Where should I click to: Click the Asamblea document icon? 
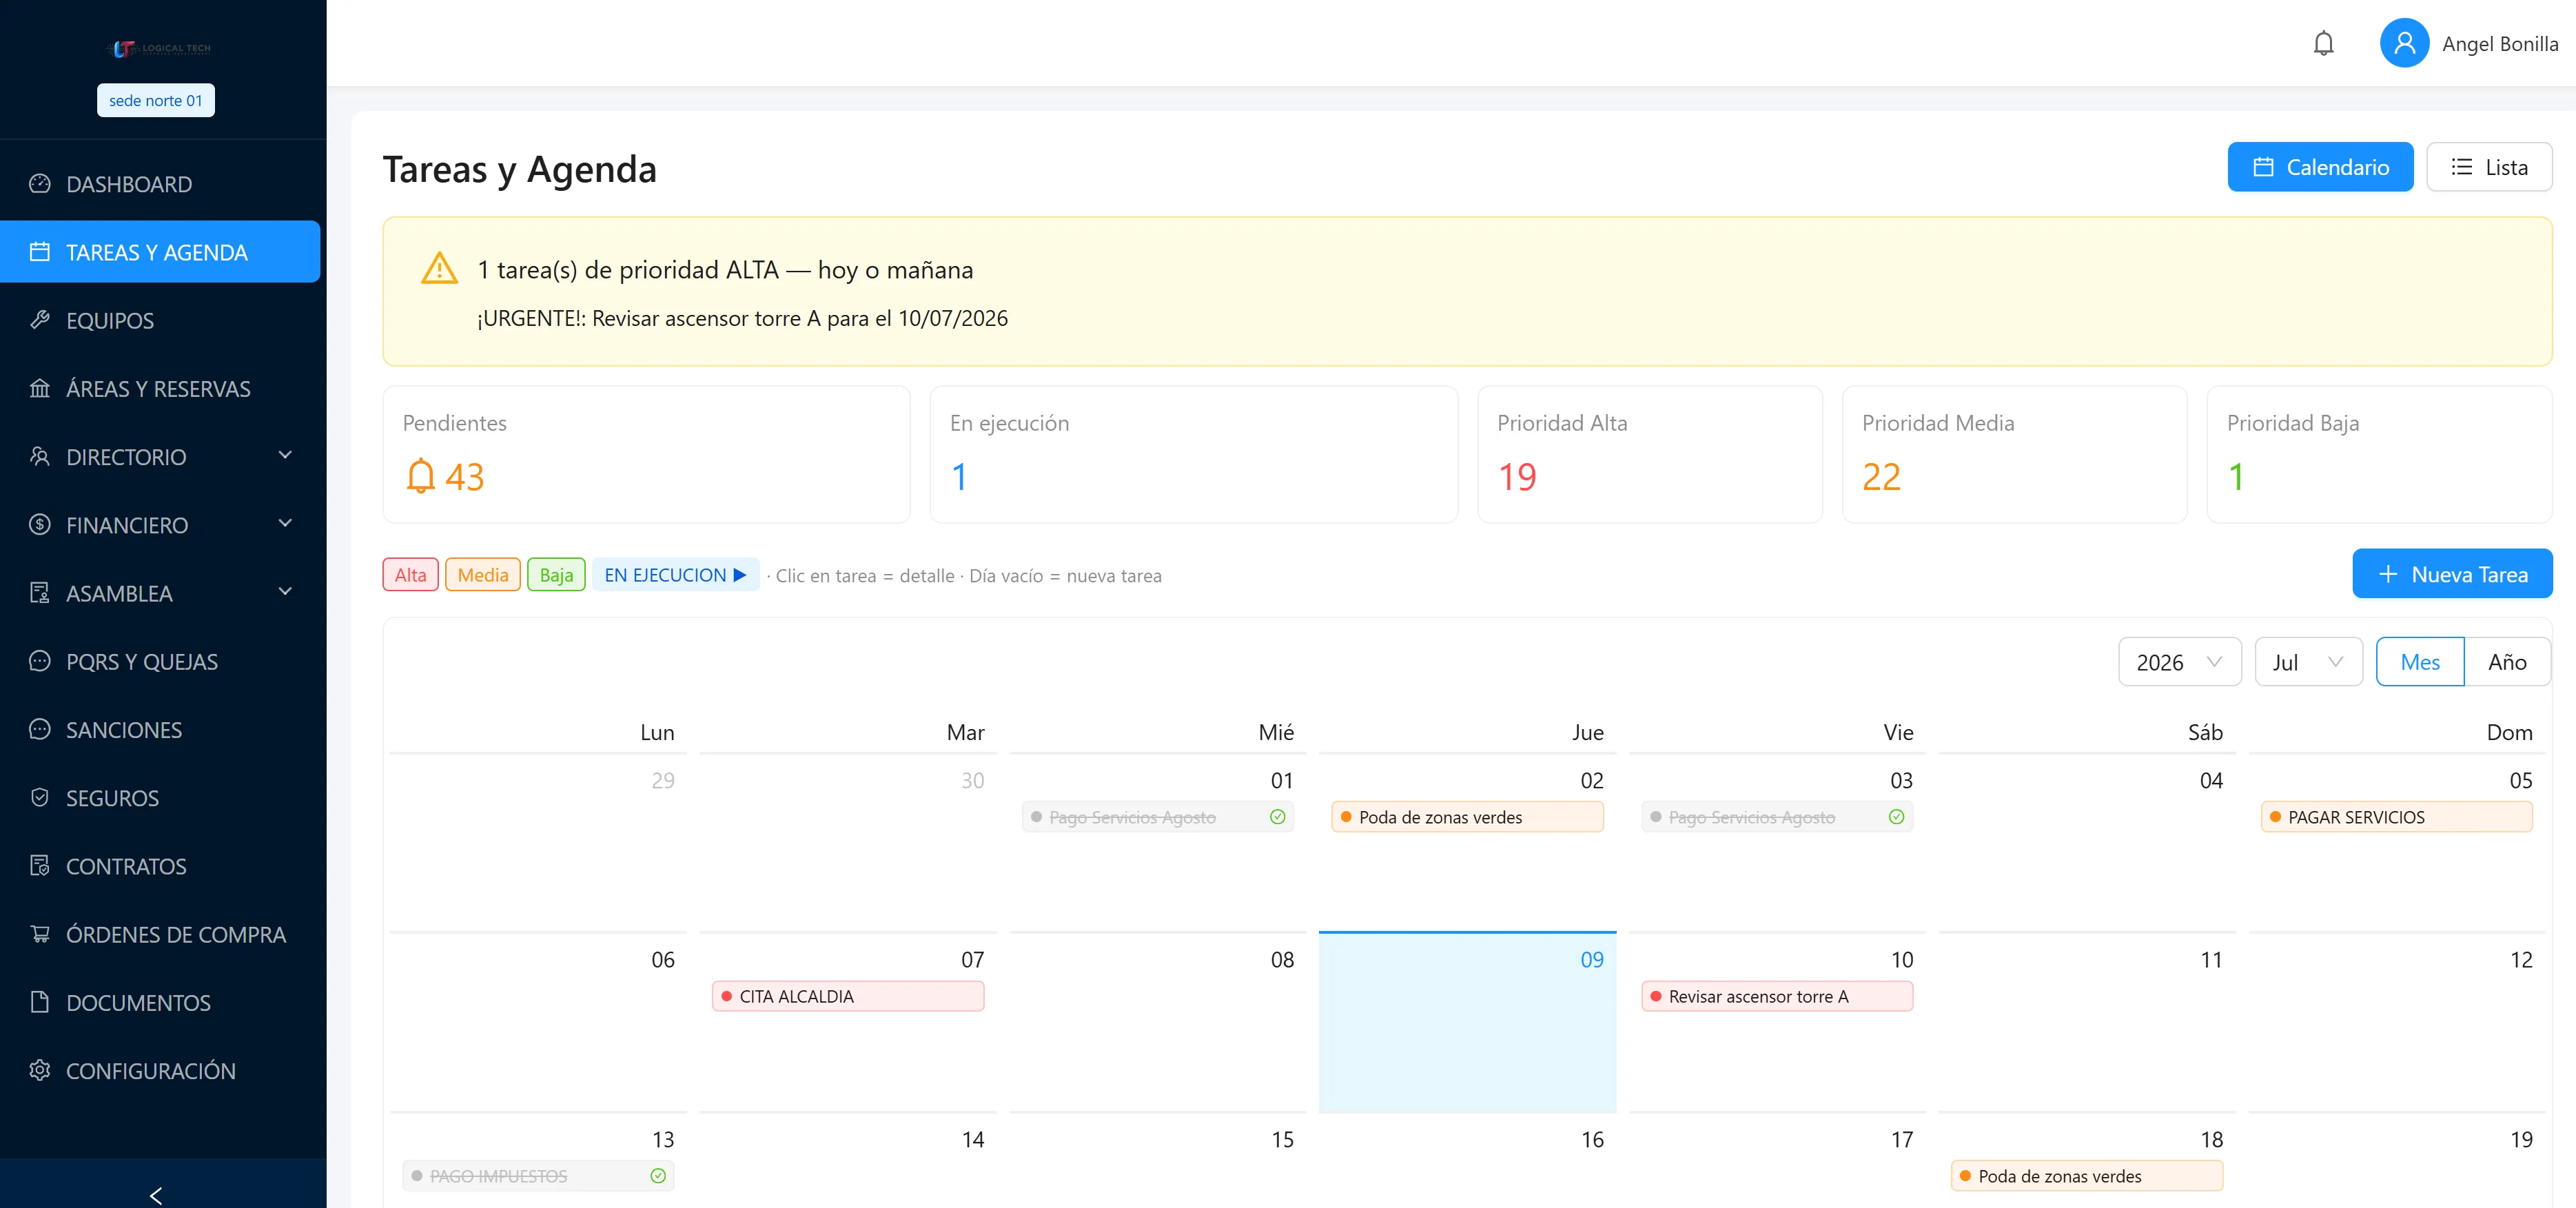coord(40,592)
